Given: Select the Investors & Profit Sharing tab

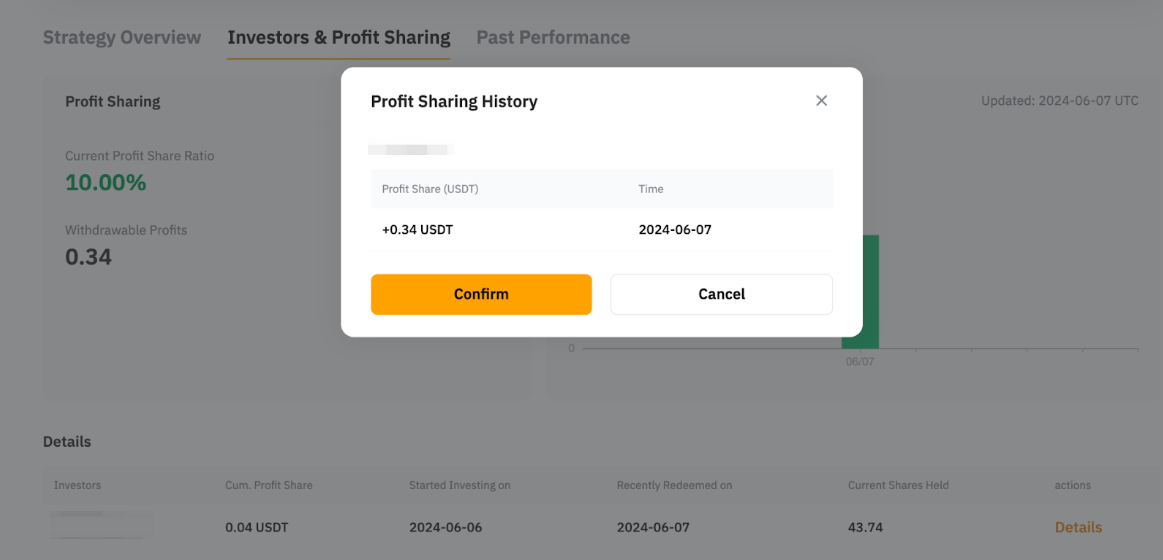Looking at the screenshot, I should (338, 38).
